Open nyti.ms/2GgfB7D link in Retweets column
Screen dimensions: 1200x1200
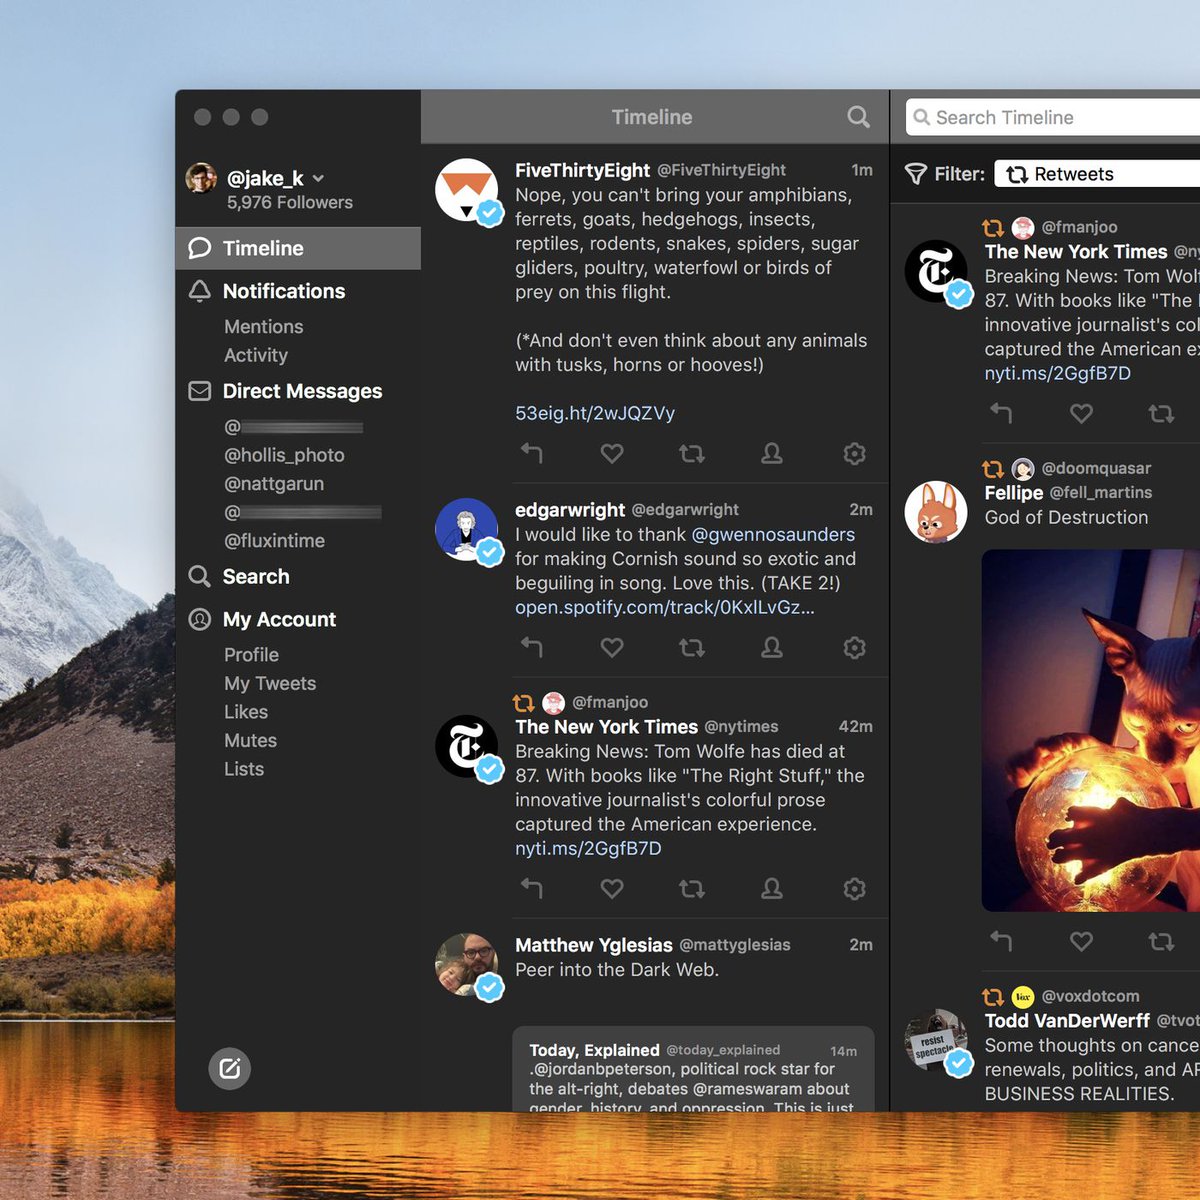coord(1058,373)
